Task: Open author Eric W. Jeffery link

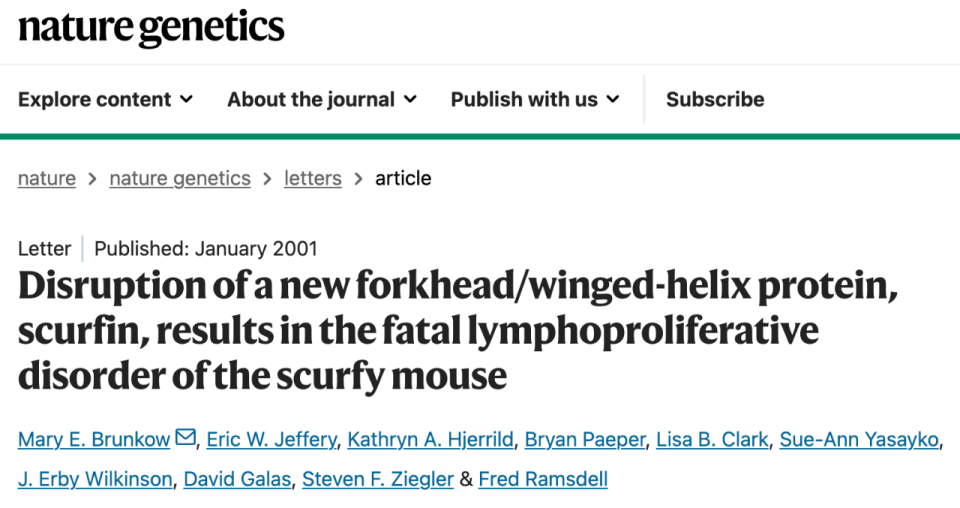Action: [x=272, y=439]
